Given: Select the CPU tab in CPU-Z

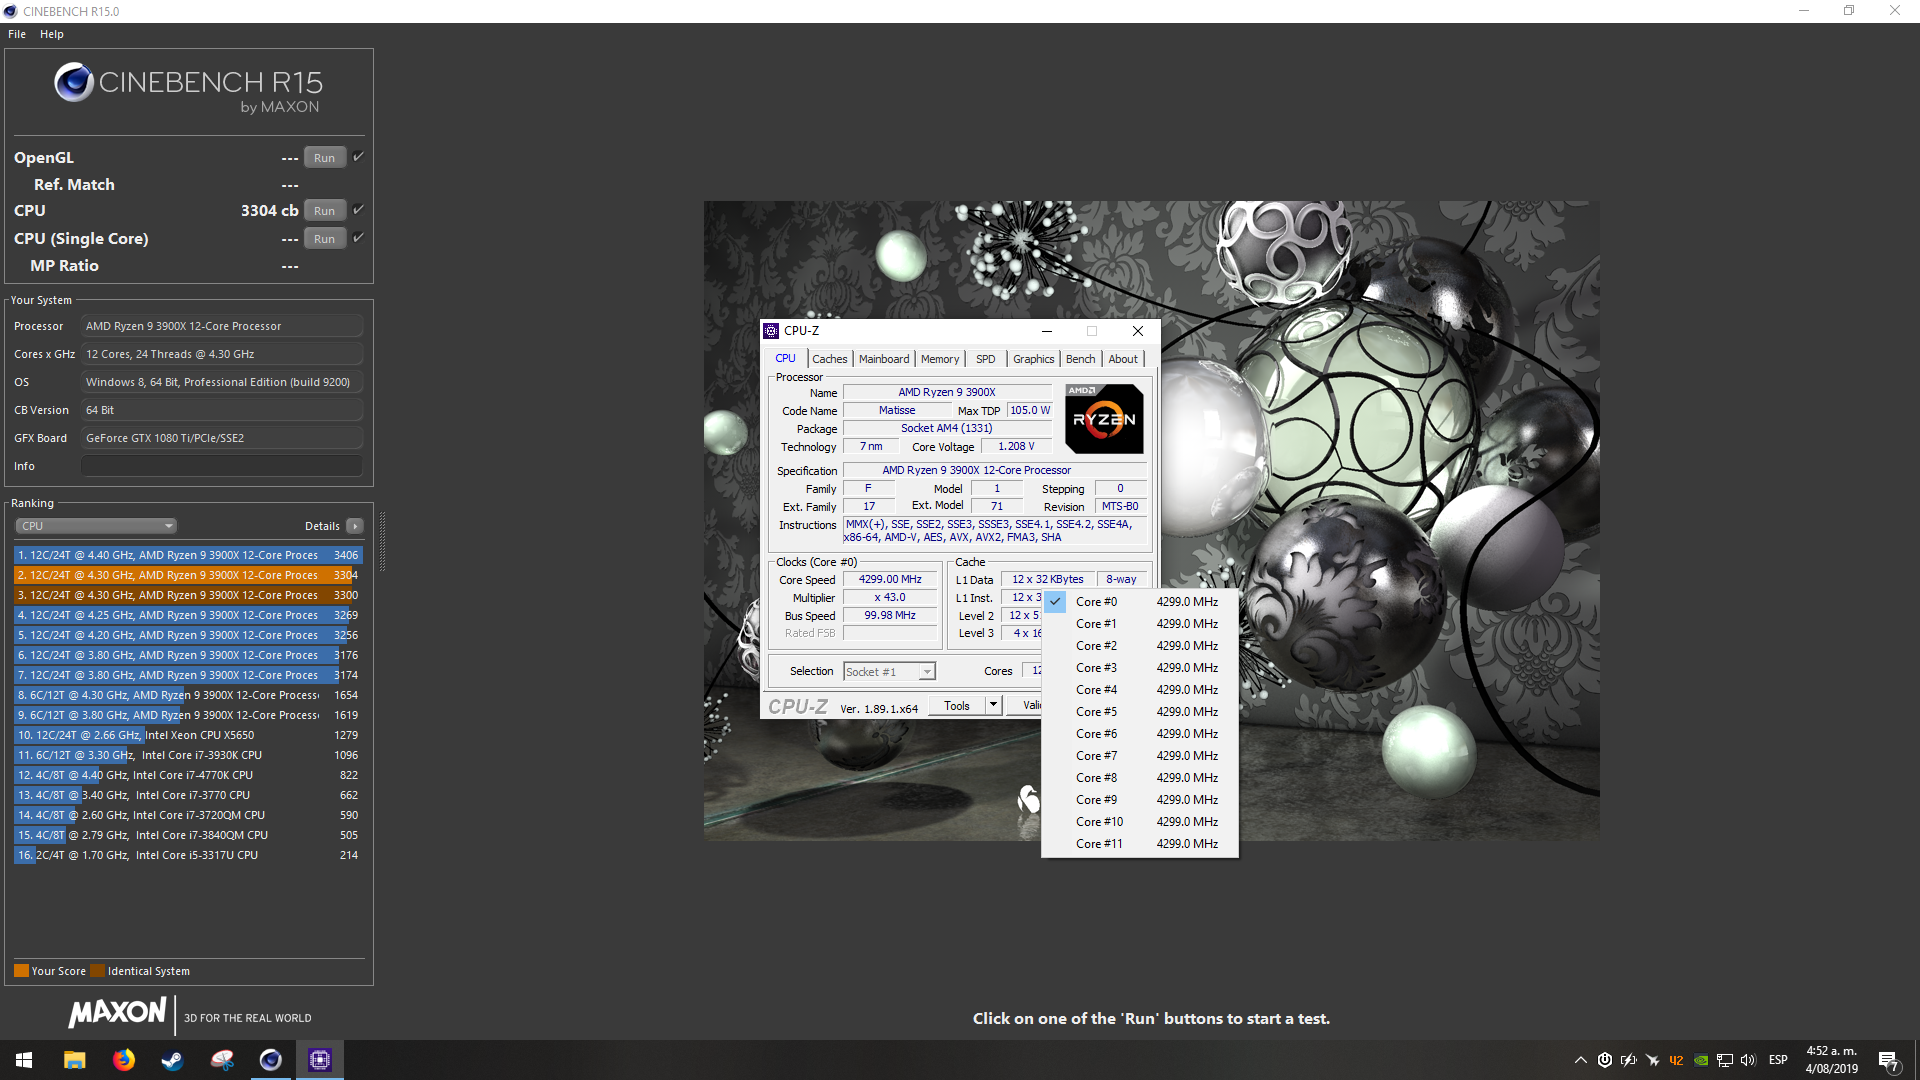Looking at the screenshot, I should pos(786,358).
